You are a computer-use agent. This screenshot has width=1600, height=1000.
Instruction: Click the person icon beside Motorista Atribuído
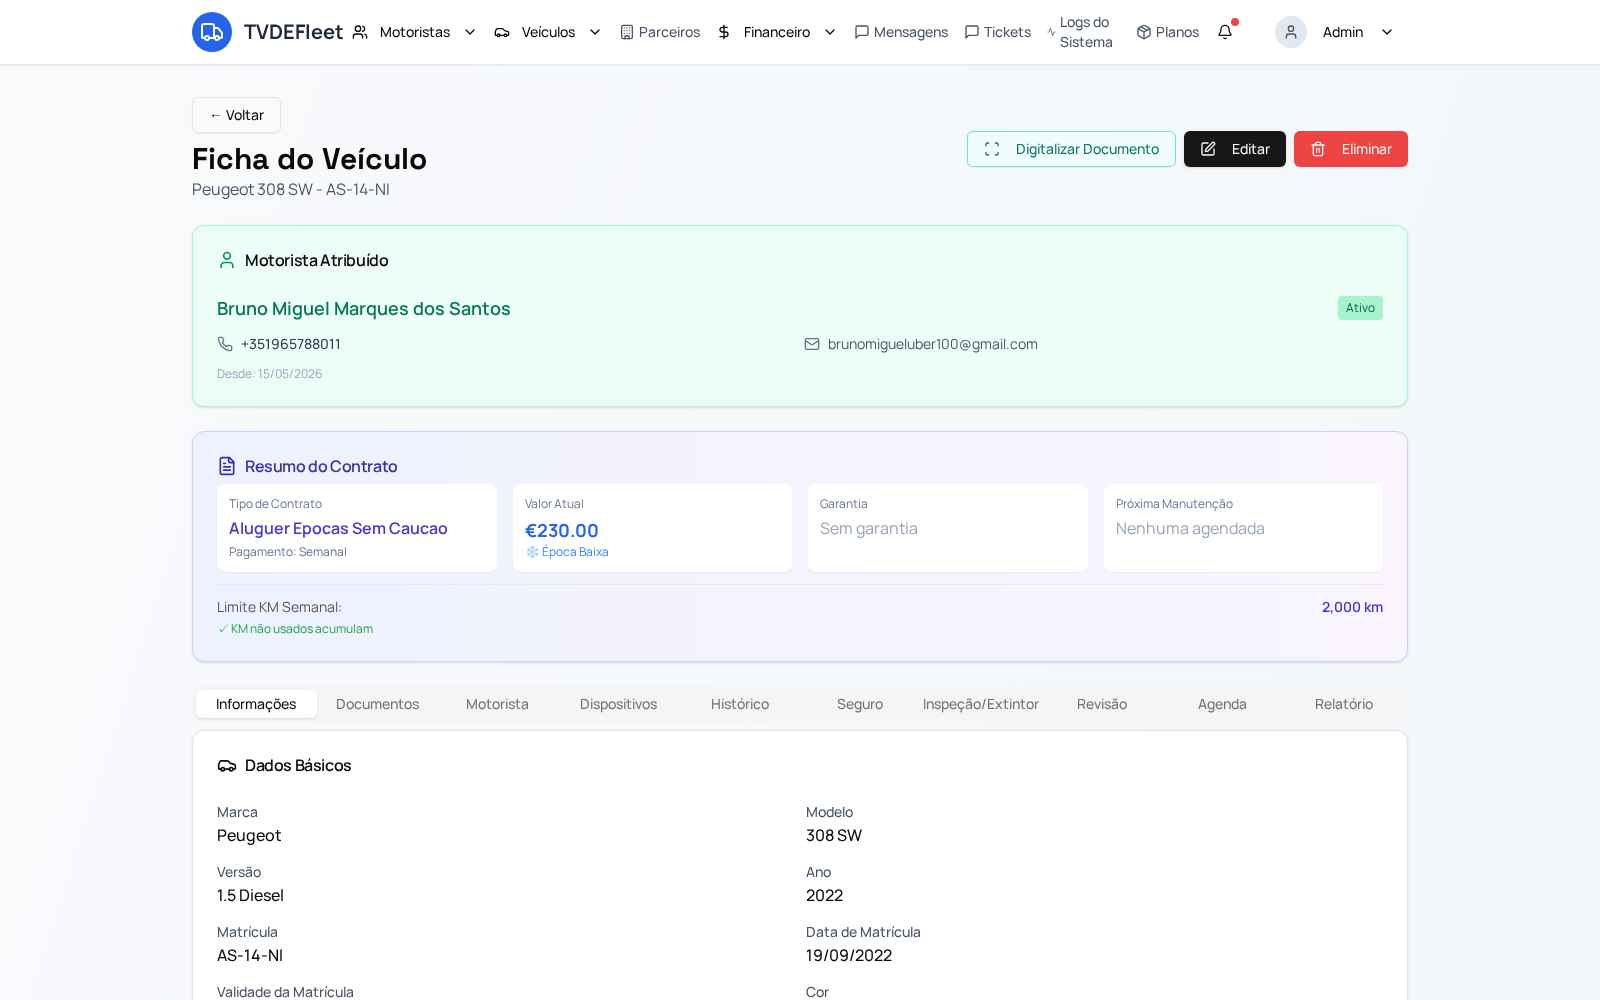(227, 260)
